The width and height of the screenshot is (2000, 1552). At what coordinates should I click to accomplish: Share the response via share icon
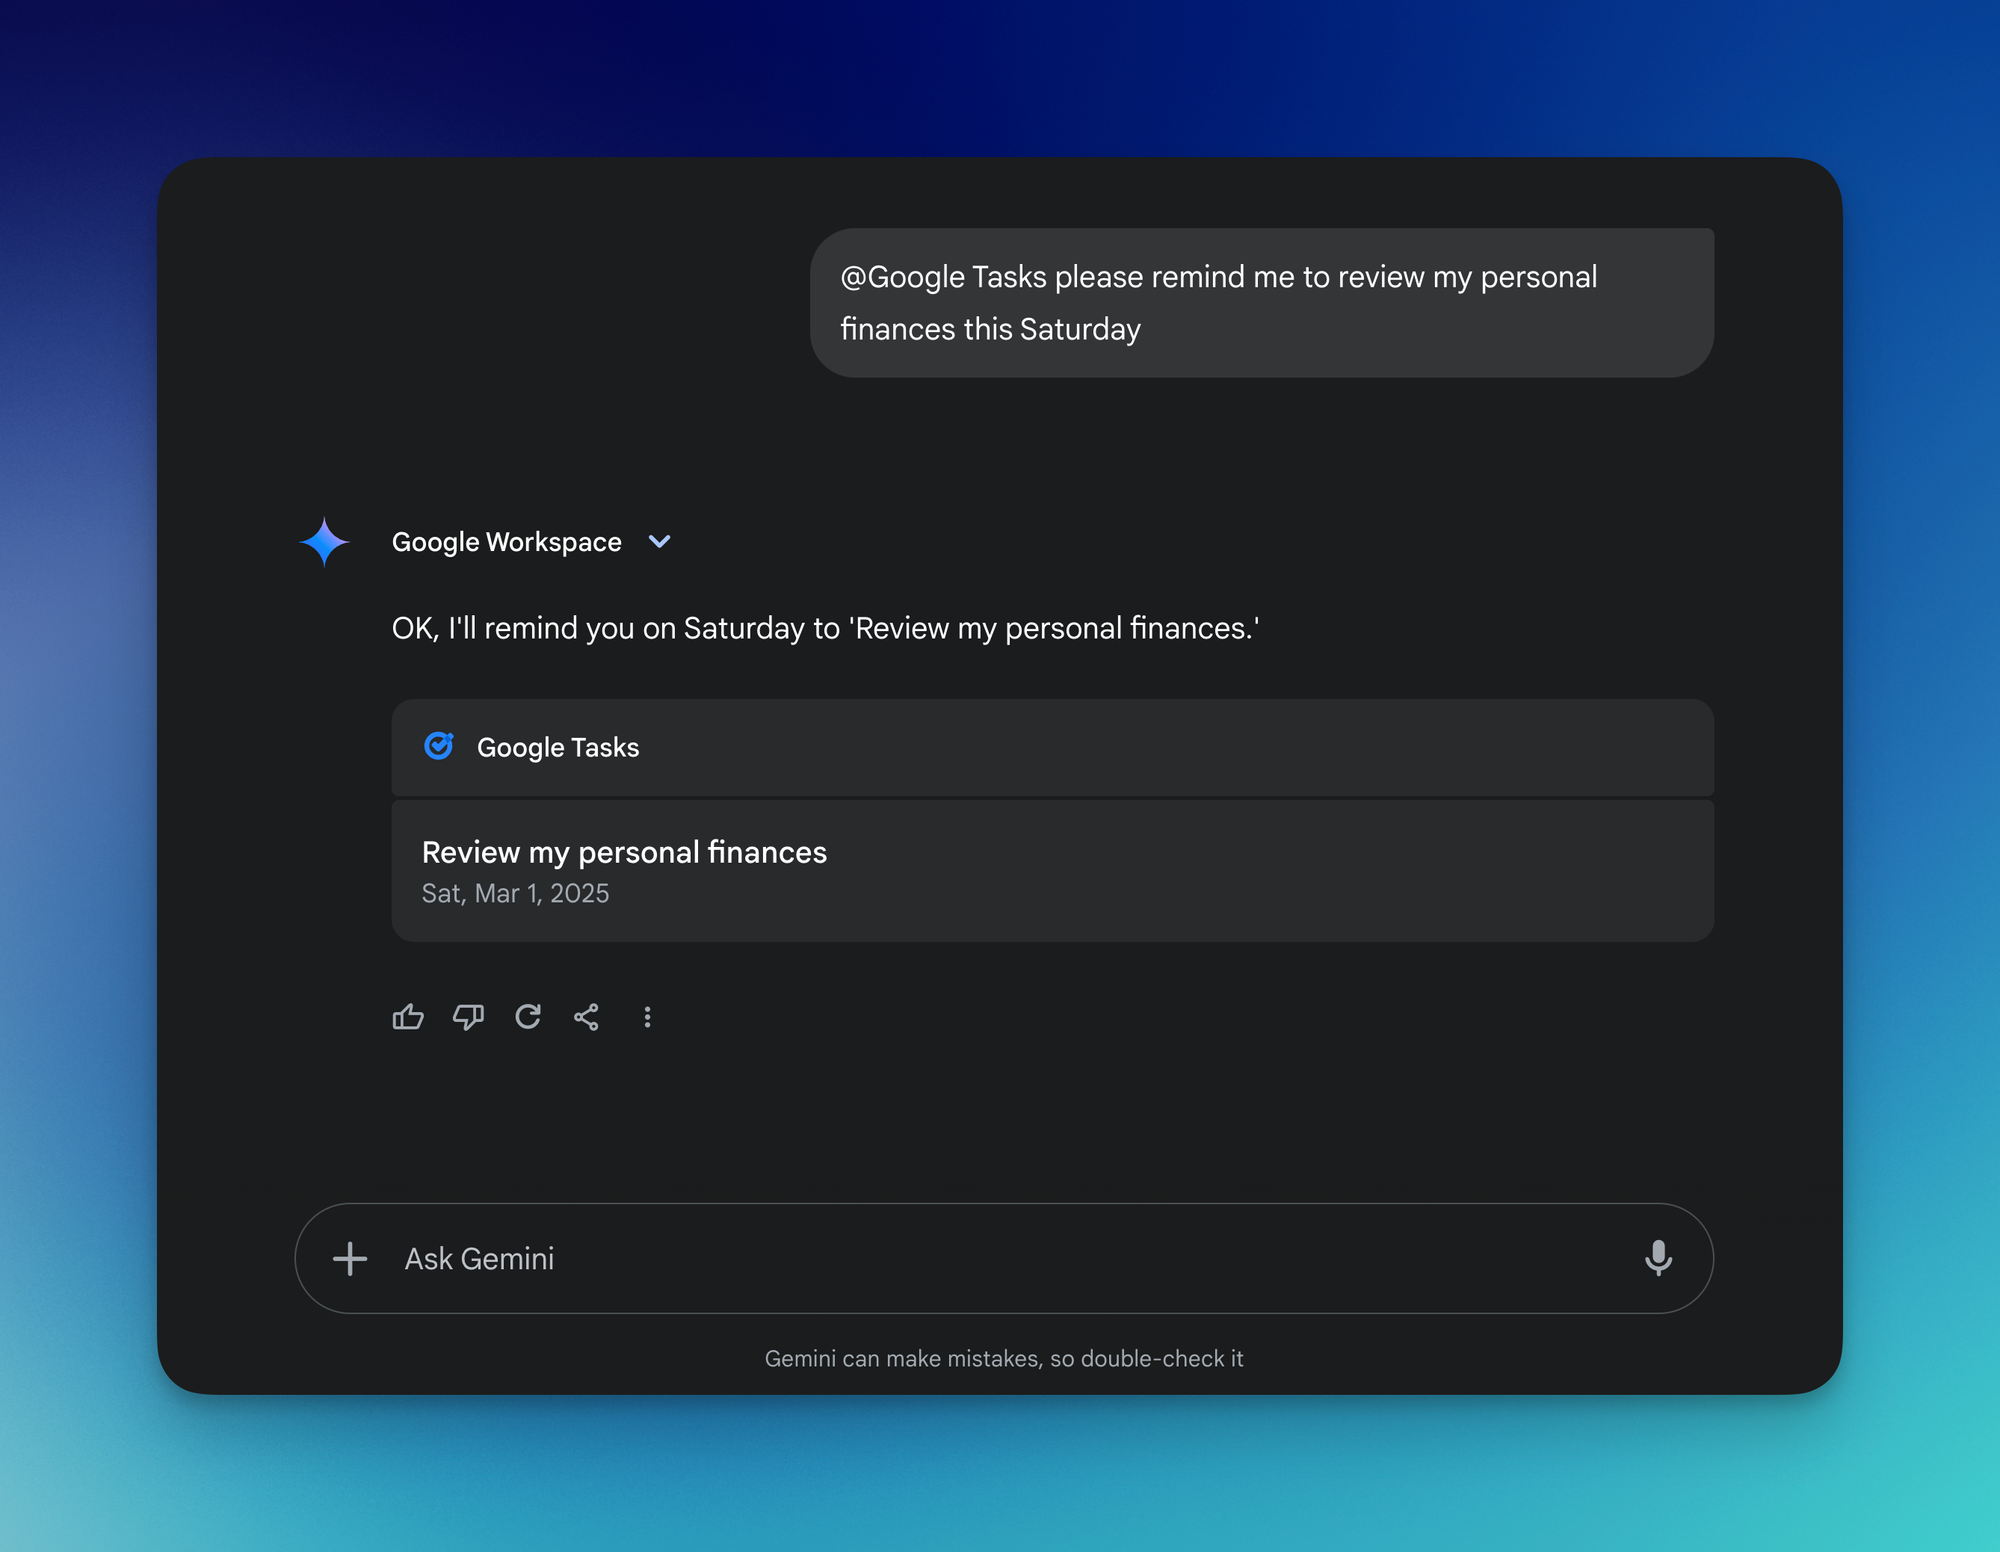587,1017
